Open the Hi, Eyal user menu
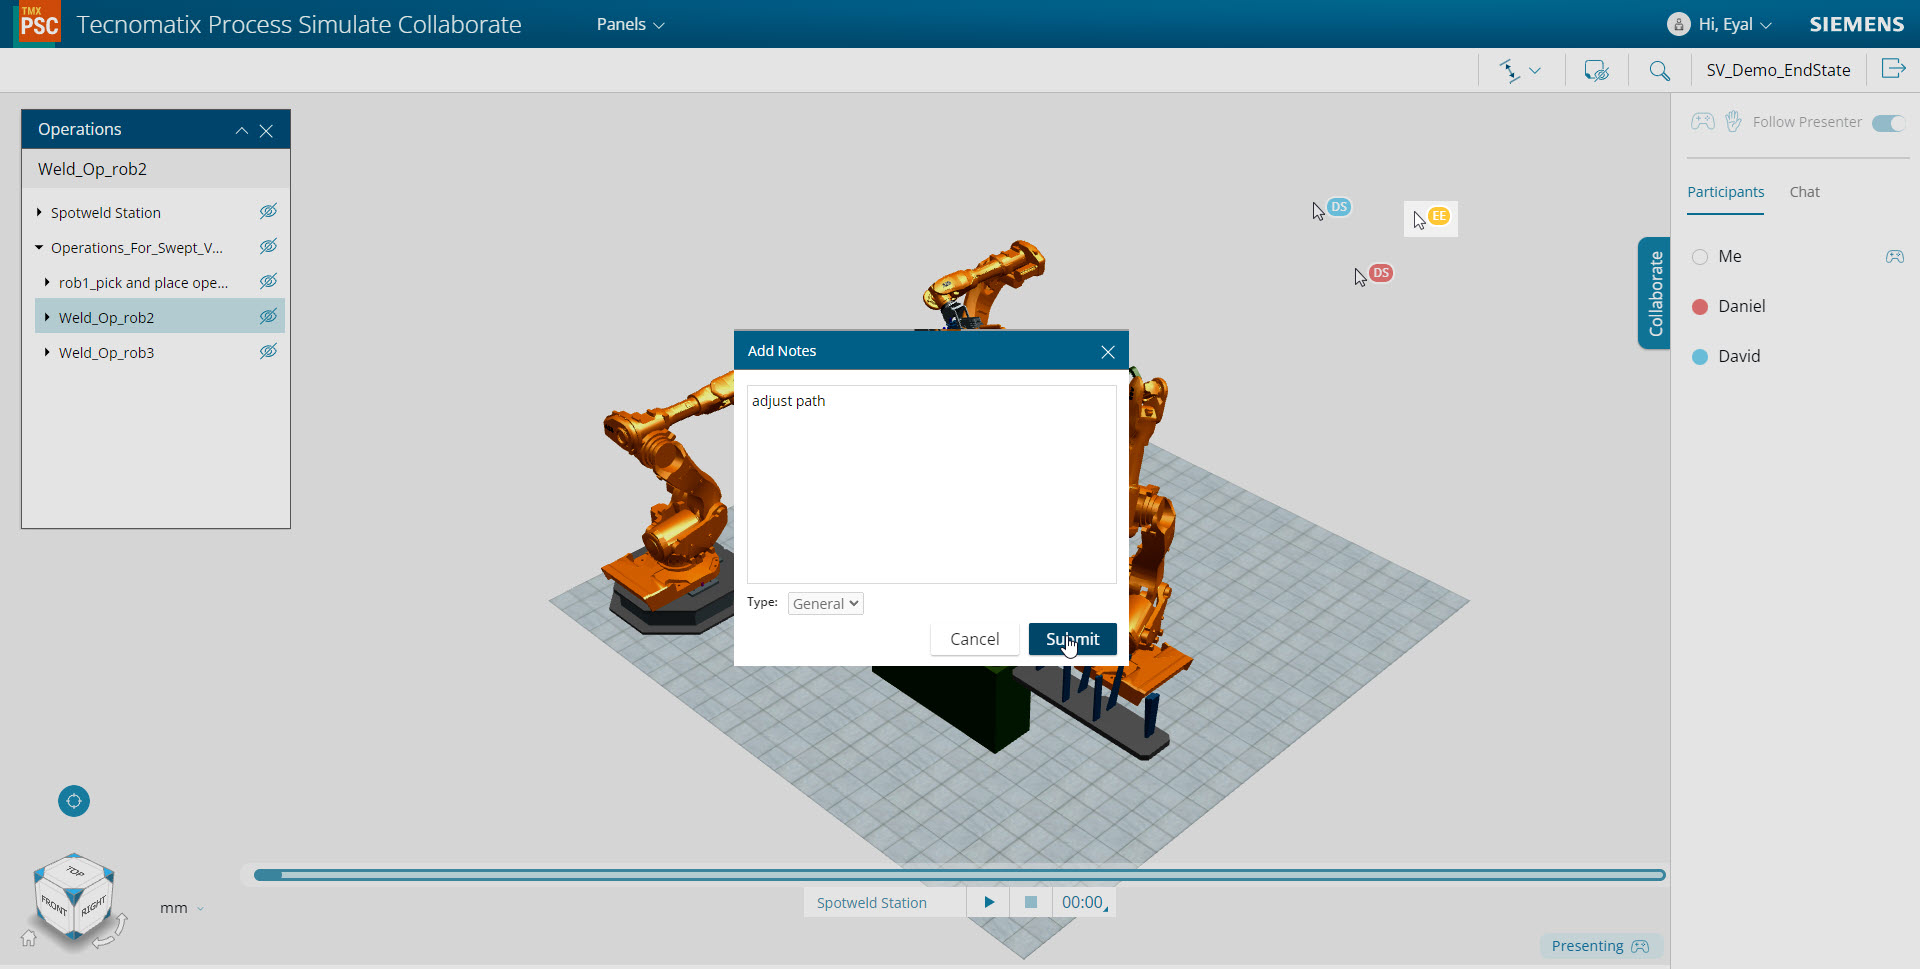1920x969 pixels. click(1735, 24)
